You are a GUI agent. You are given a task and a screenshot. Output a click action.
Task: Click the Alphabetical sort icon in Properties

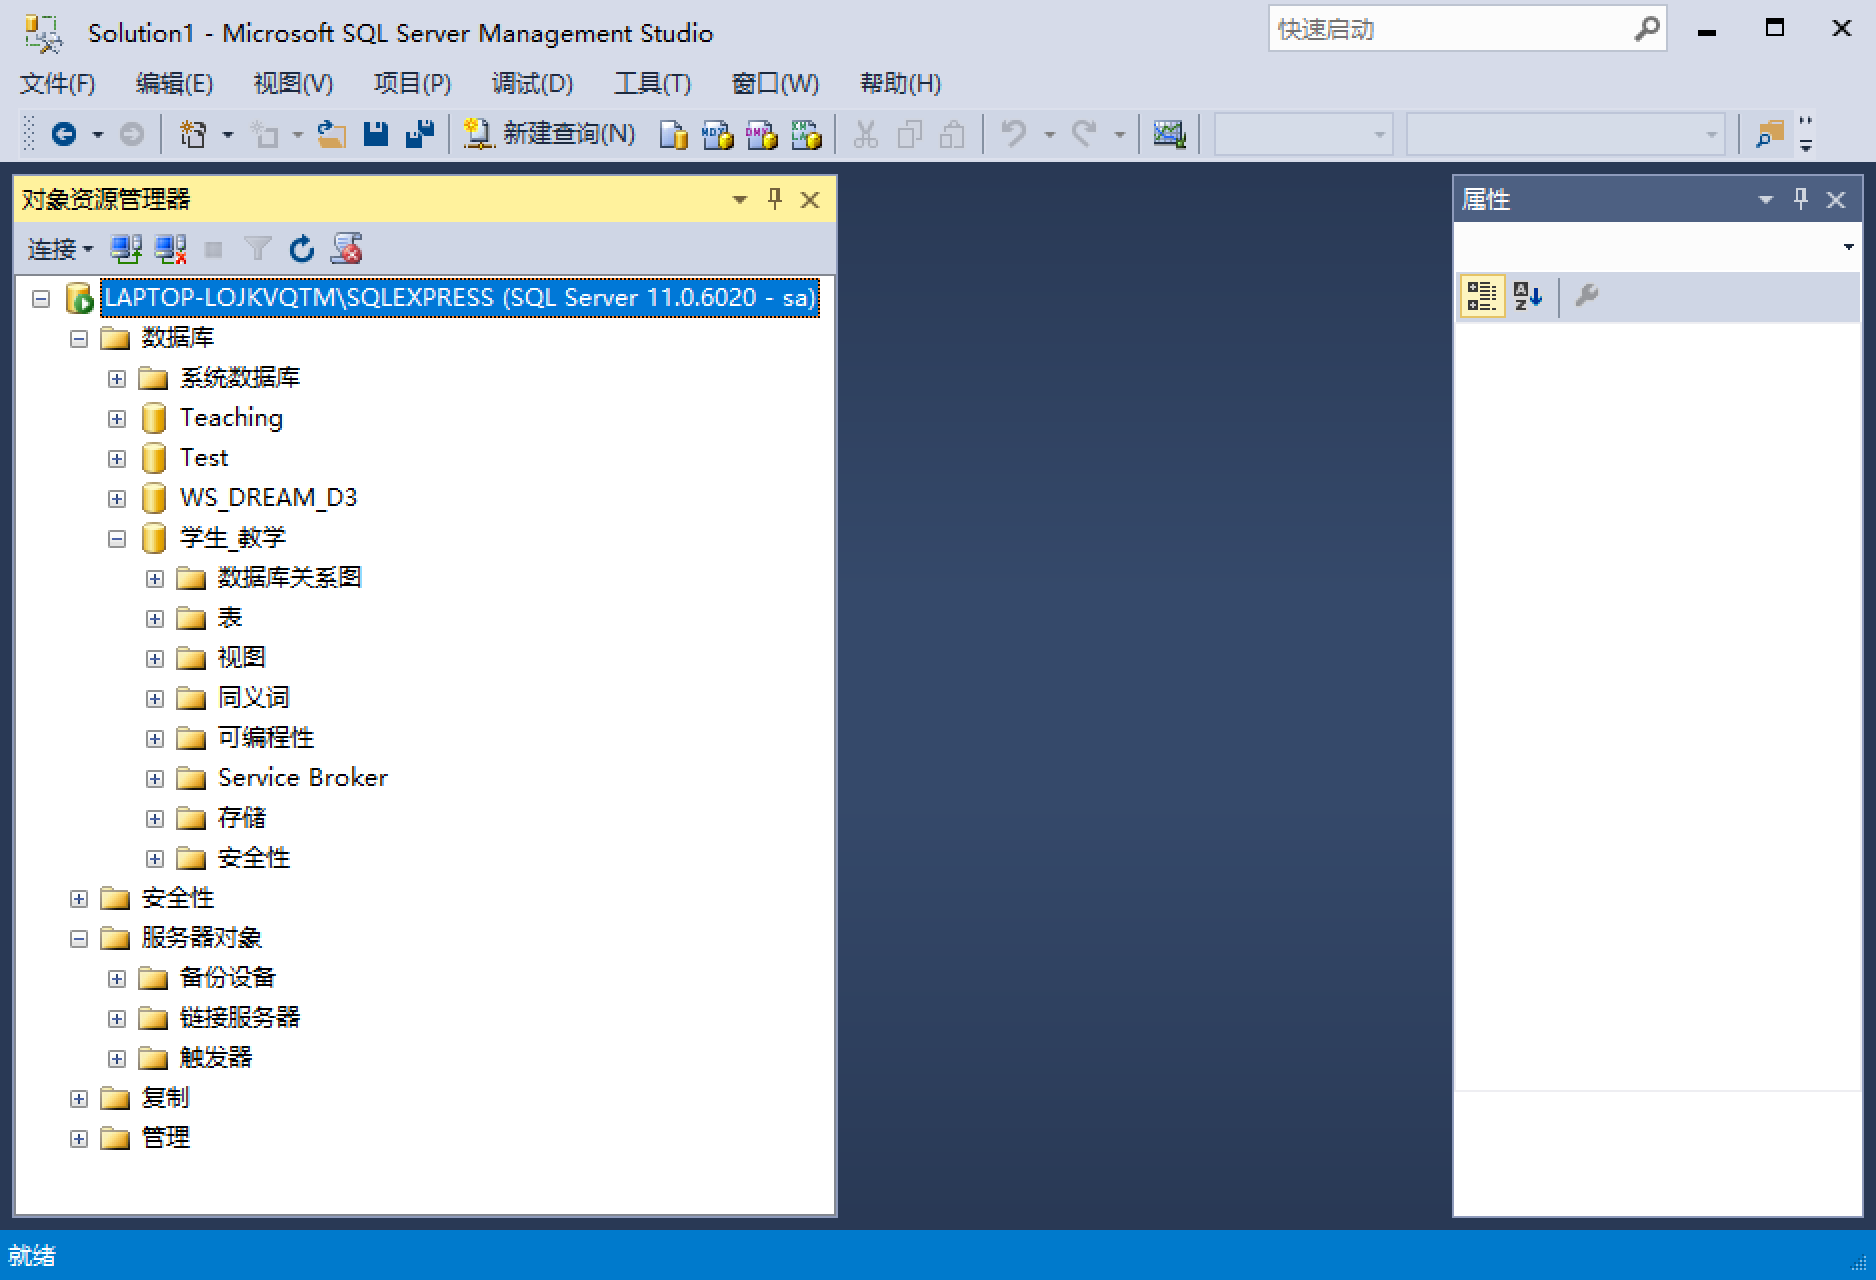click(1527, 297)
